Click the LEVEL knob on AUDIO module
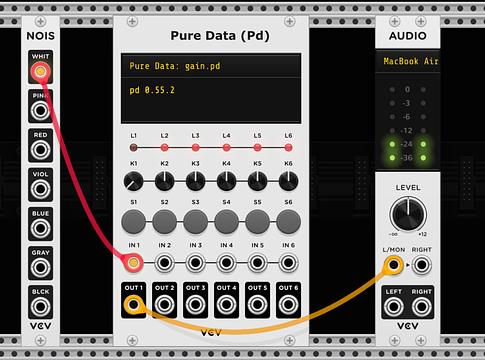The height and width of the screenshot is (360, 485). 408,214
